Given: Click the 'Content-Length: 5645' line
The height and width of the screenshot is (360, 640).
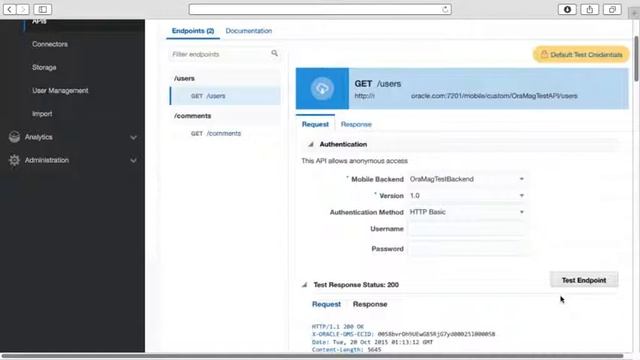Looking at the screenshot, I should pyautogui.click(x=346, y=350).
